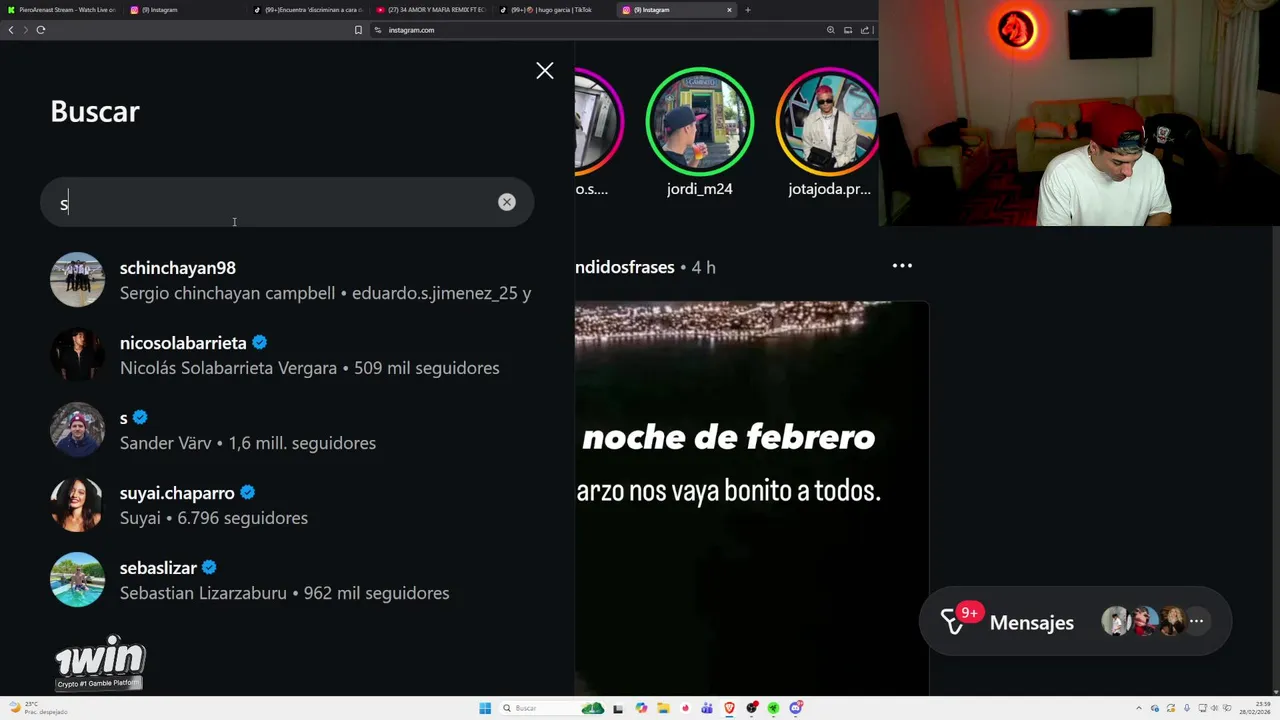
Task: Switch to hugo garcia TikTok tab
Action: [553, 10]
